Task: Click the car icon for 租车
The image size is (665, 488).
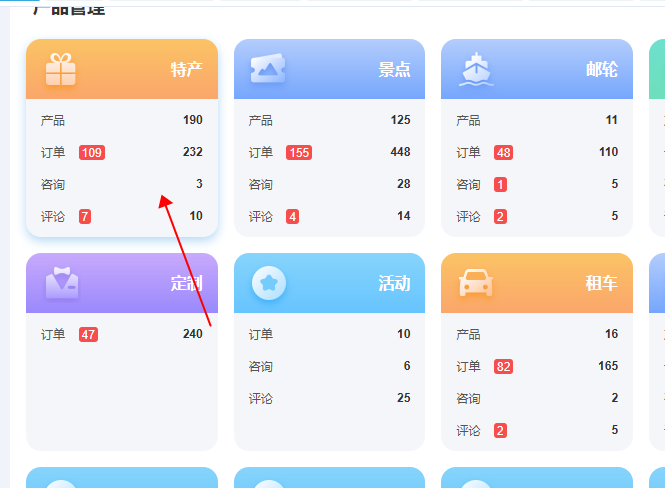Action: tap(476, 283)
